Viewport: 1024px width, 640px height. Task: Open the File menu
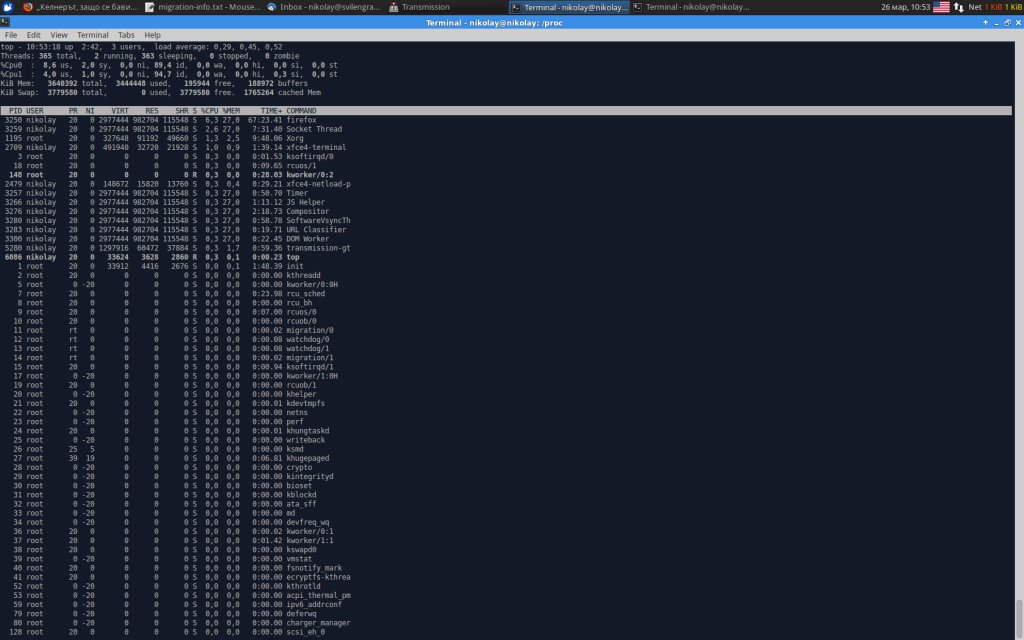click(11, 35)
